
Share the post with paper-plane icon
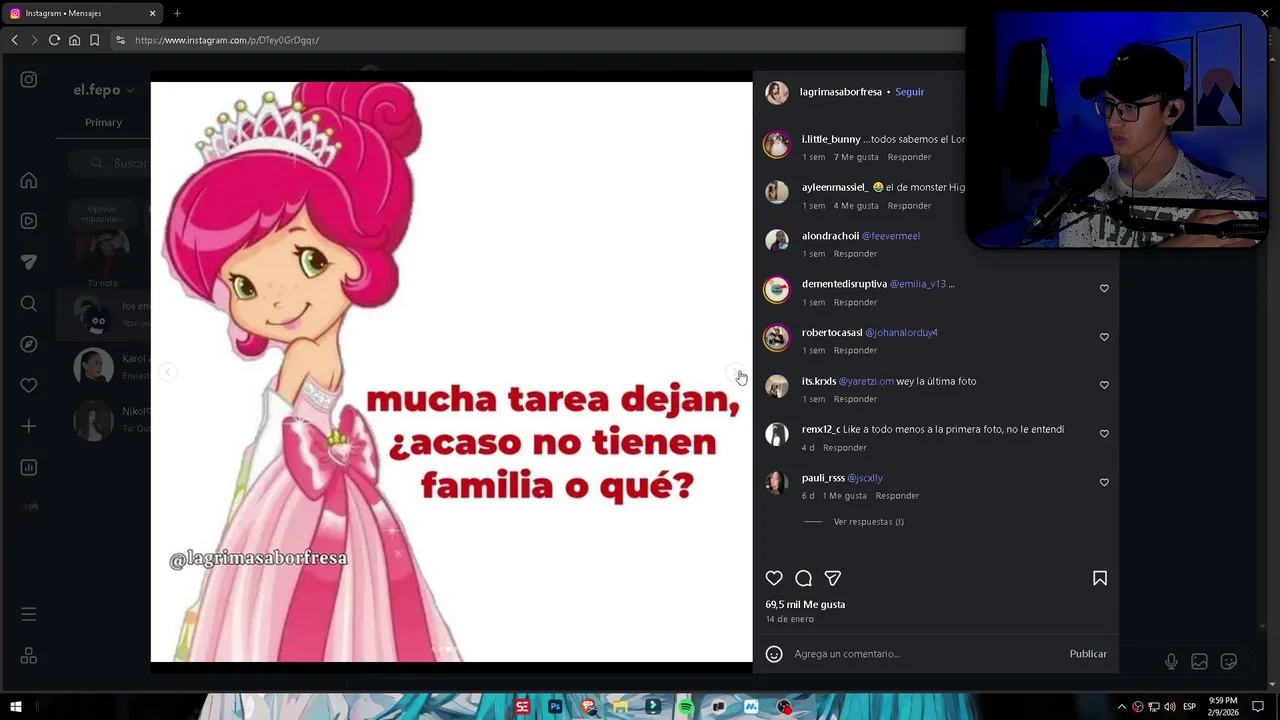click(832, 578)
